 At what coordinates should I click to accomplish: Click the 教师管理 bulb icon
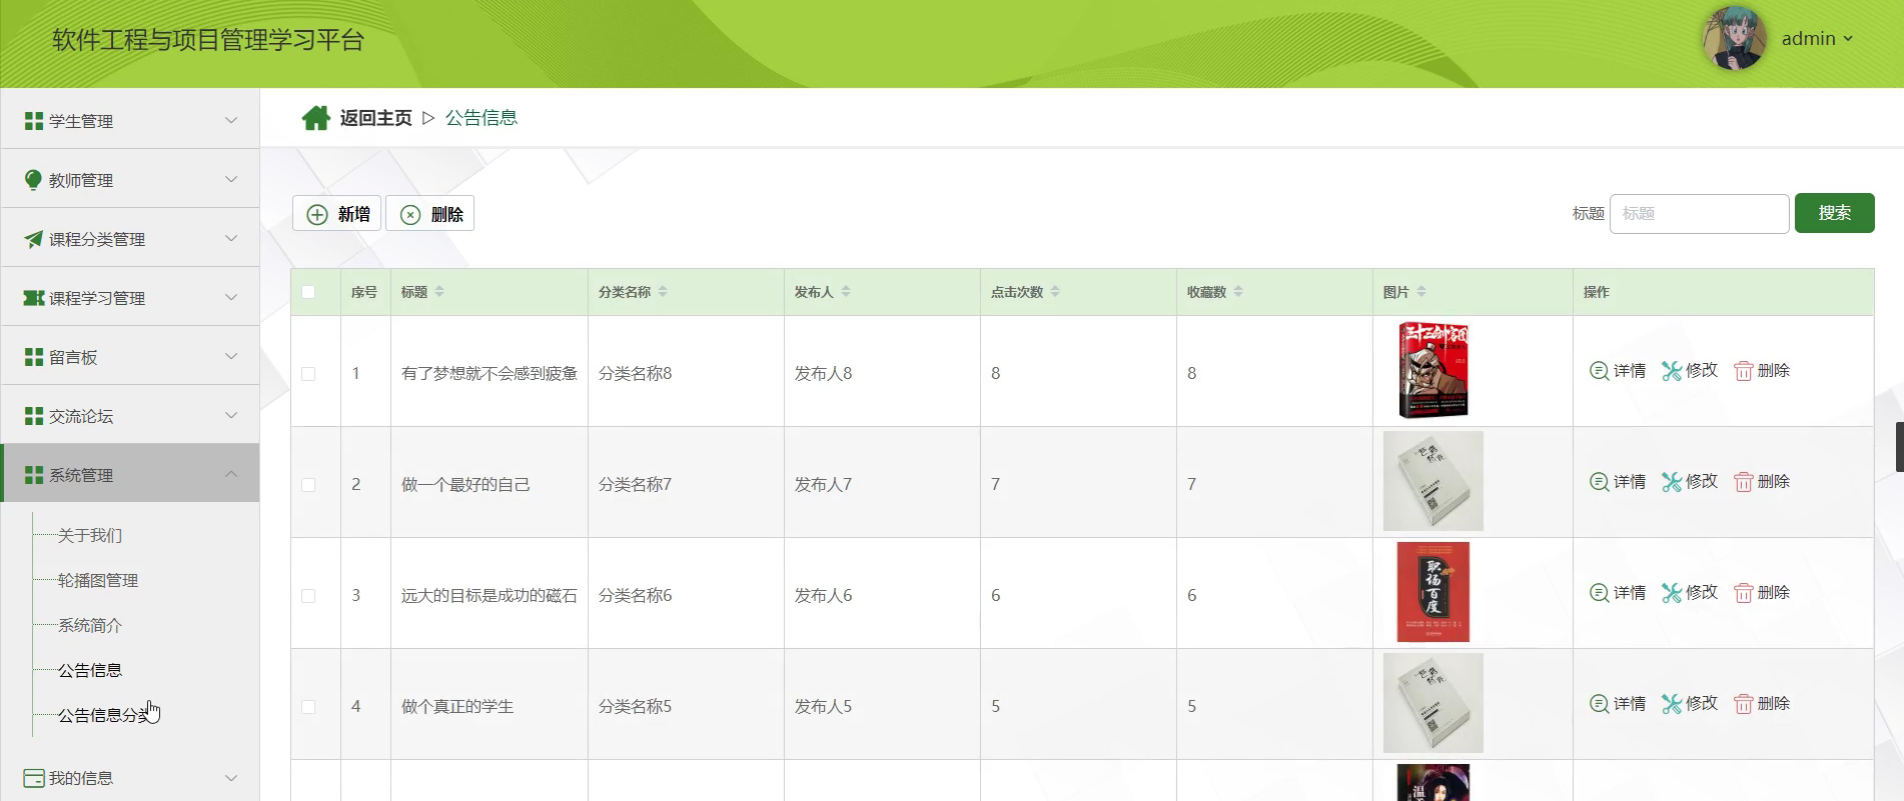[33, 180]
